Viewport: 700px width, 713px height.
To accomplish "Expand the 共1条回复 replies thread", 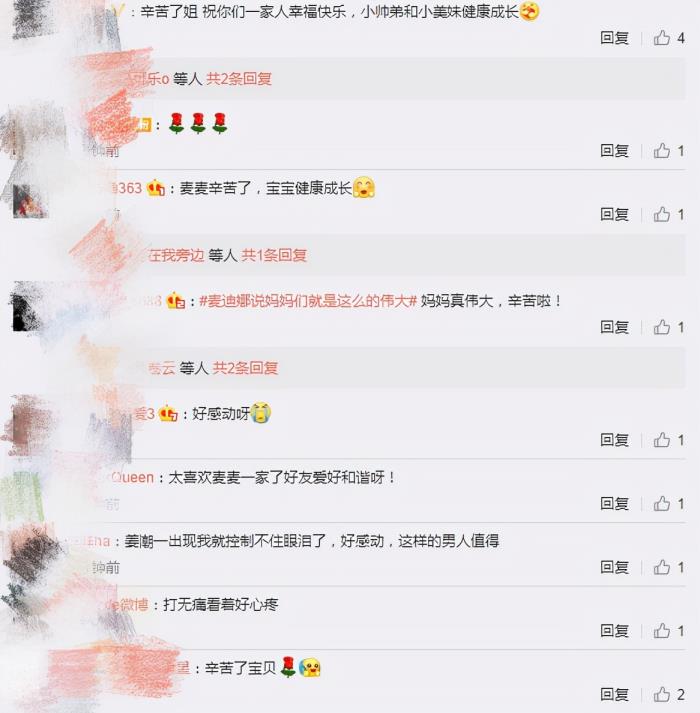I will (x=274, y=255).
